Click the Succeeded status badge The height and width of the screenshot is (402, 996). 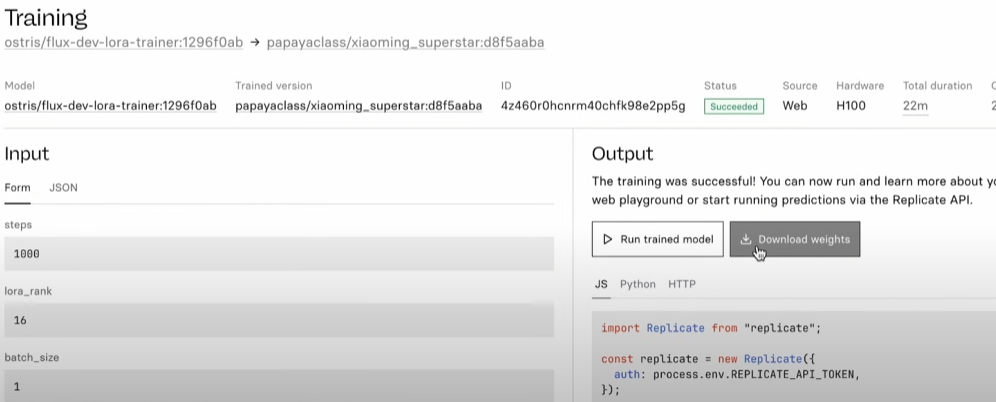(x=733, y=106)
